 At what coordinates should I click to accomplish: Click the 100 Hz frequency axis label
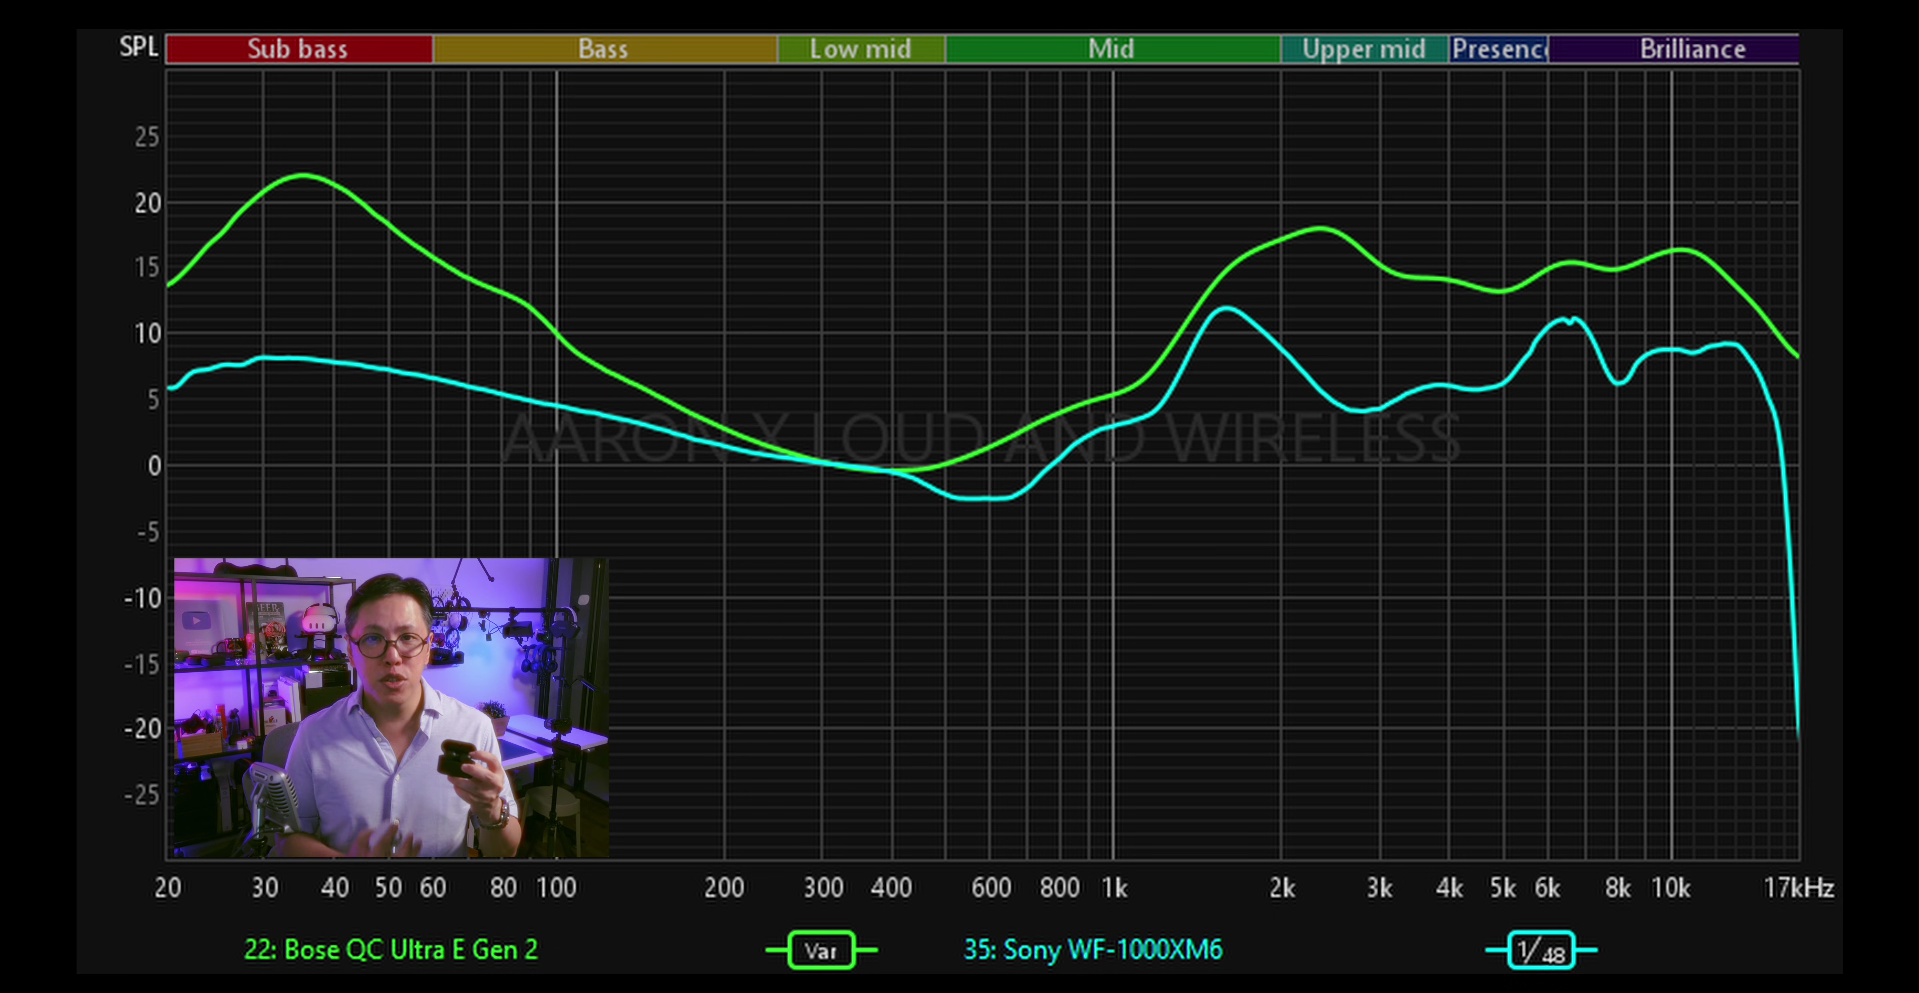(x=556, y=888)
